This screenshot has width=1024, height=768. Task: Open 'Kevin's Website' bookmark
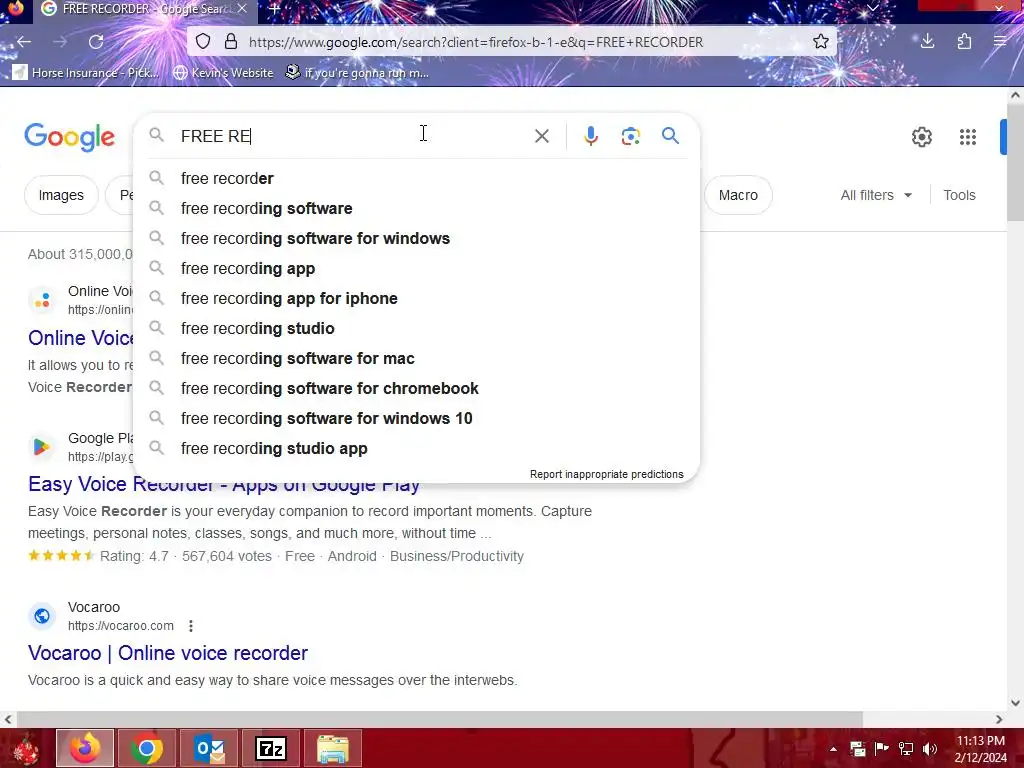coord(223,72)
